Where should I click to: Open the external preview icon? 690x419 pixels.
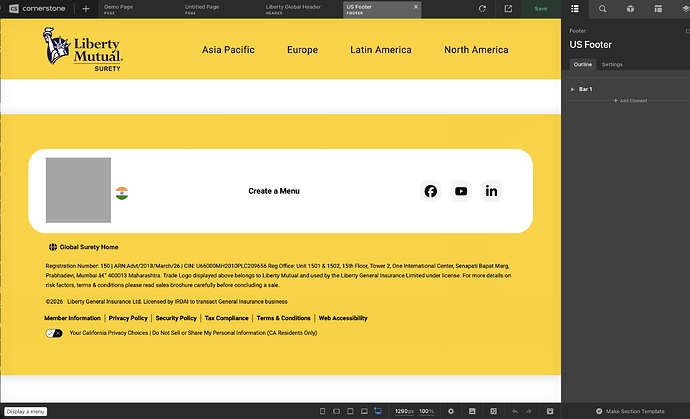tap(508, 9)
